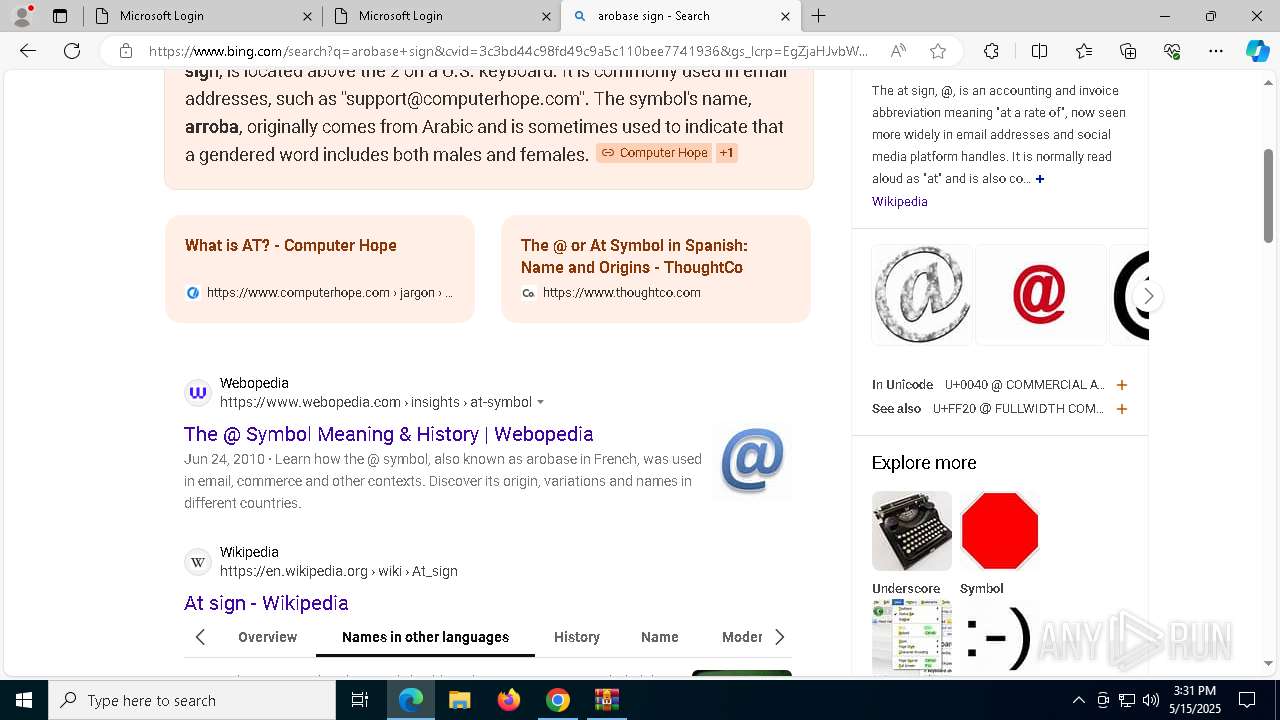Switch to the second Microsoft Login tab
Screen dimensions: 1280x720
click(x=441, y=16)
